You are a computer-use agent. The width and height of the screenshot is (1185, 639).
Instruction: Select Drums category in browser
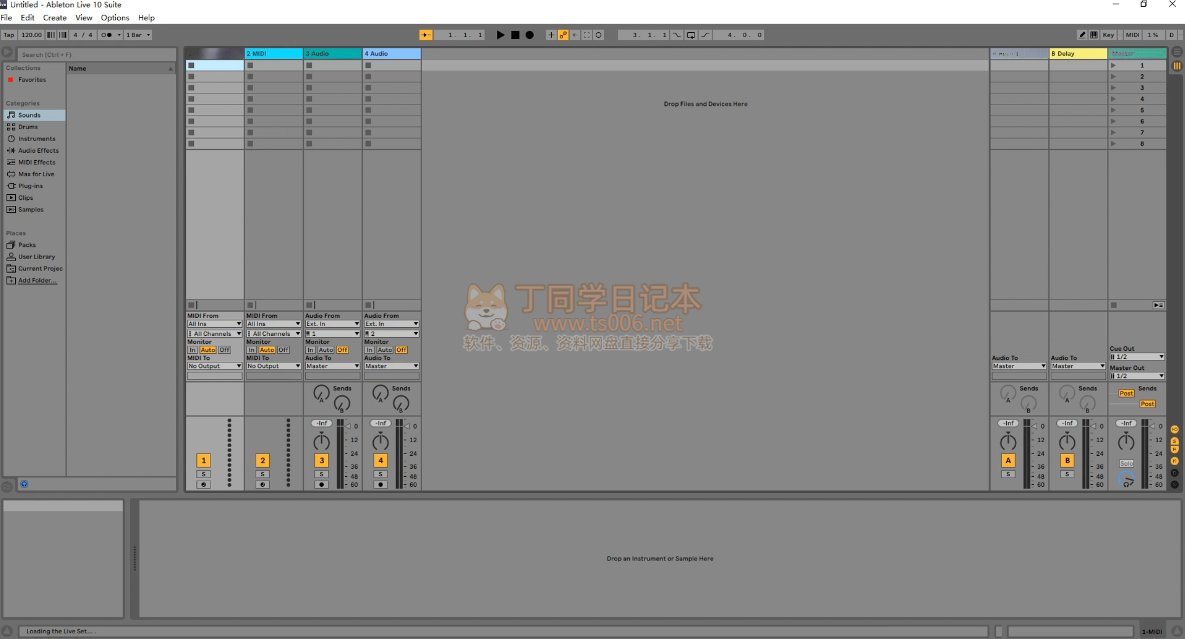[x=28, y=127]
